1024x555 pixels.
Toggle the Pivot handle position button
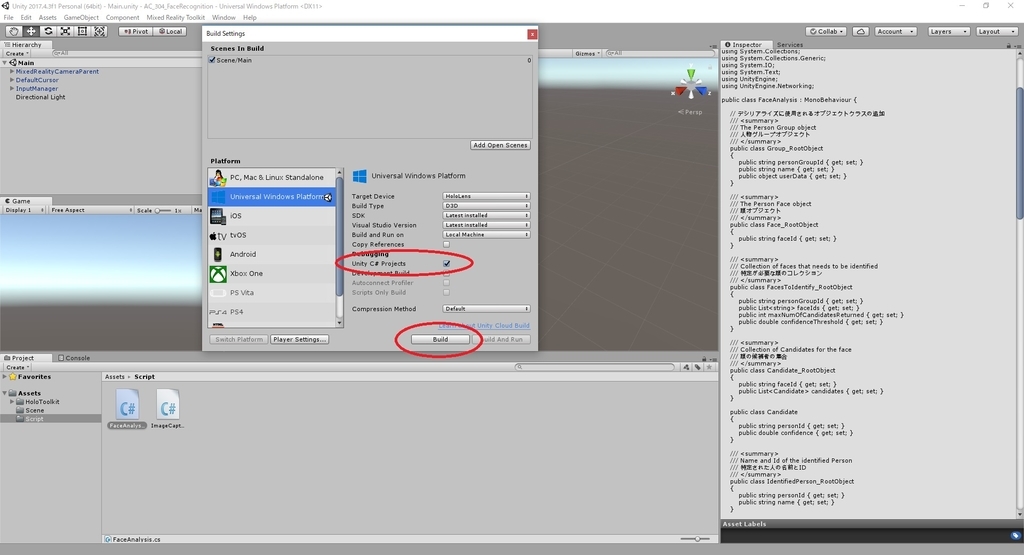(x=136, y=31)
